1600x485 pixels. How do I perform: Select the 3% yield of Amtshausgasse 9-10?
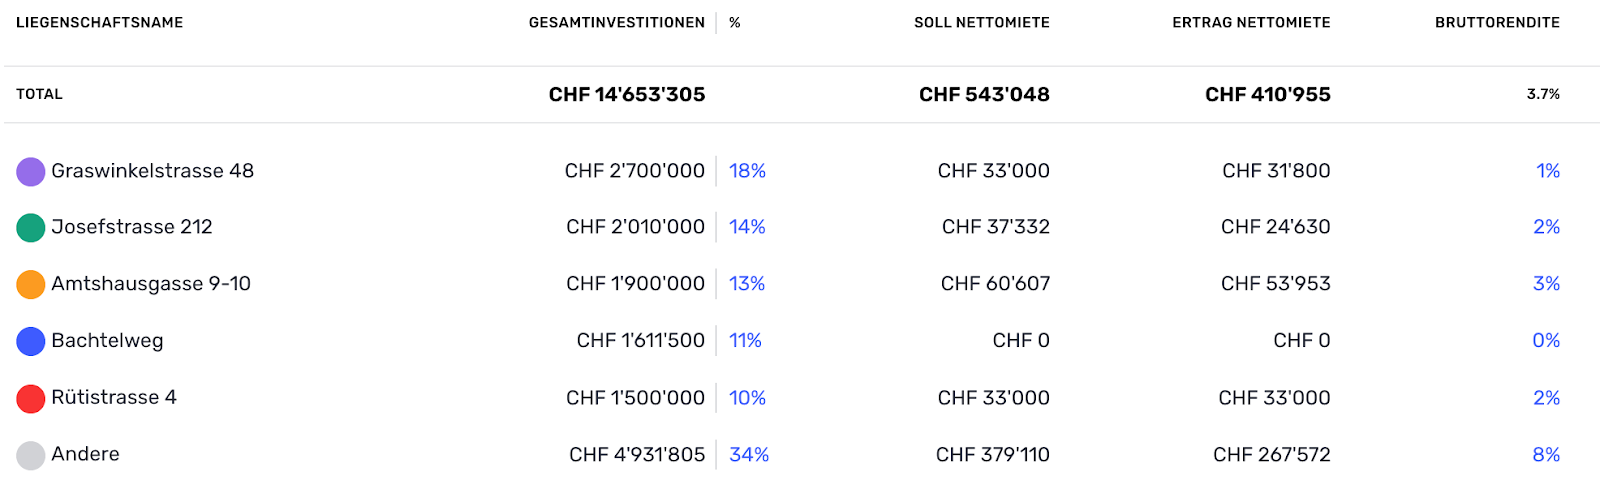click(x=1546, y=284)
